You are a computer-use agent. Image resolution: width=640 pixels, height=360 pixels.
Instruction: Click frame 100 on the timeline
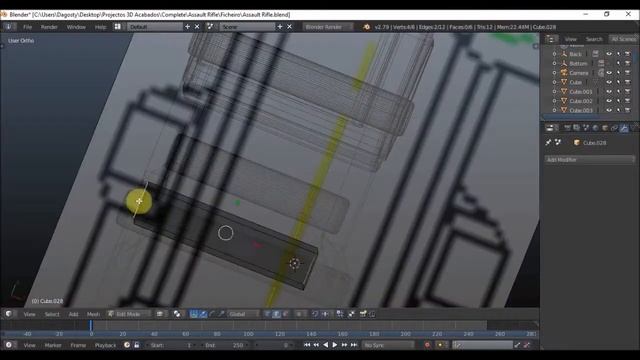tap(248, 334)
